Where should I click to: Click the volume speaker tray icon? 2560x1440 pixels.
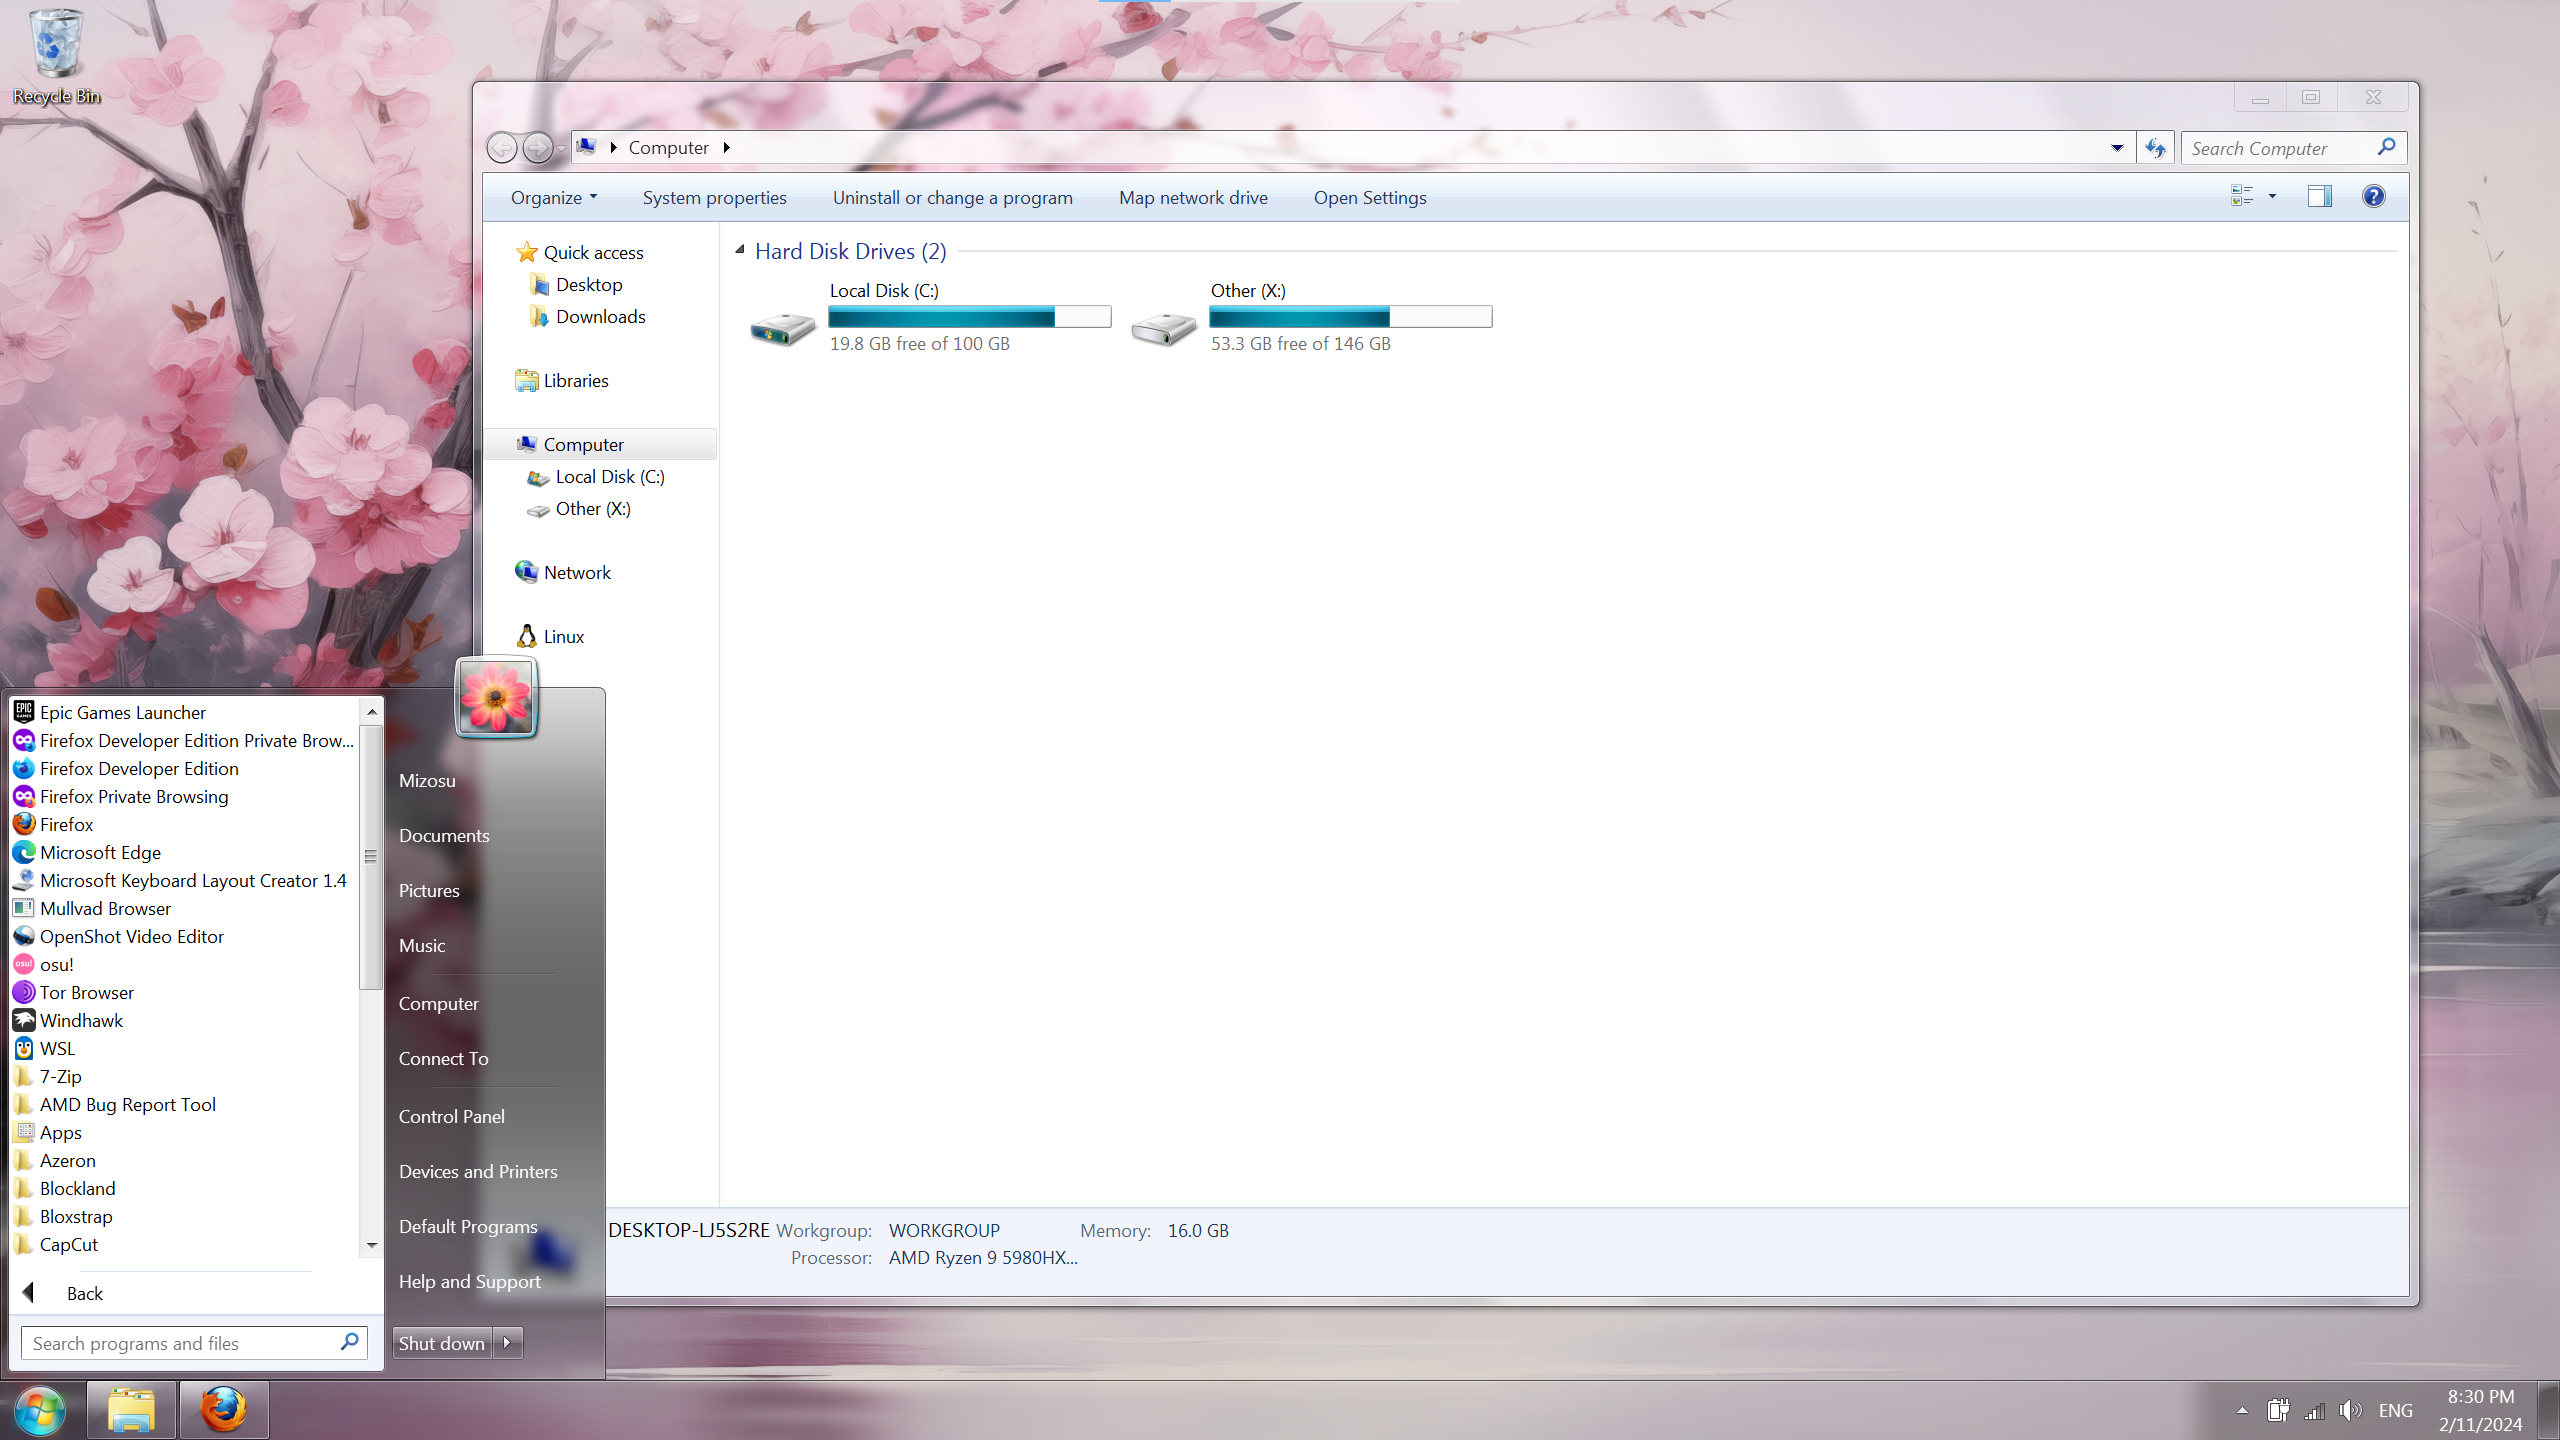point(2350,1410)
